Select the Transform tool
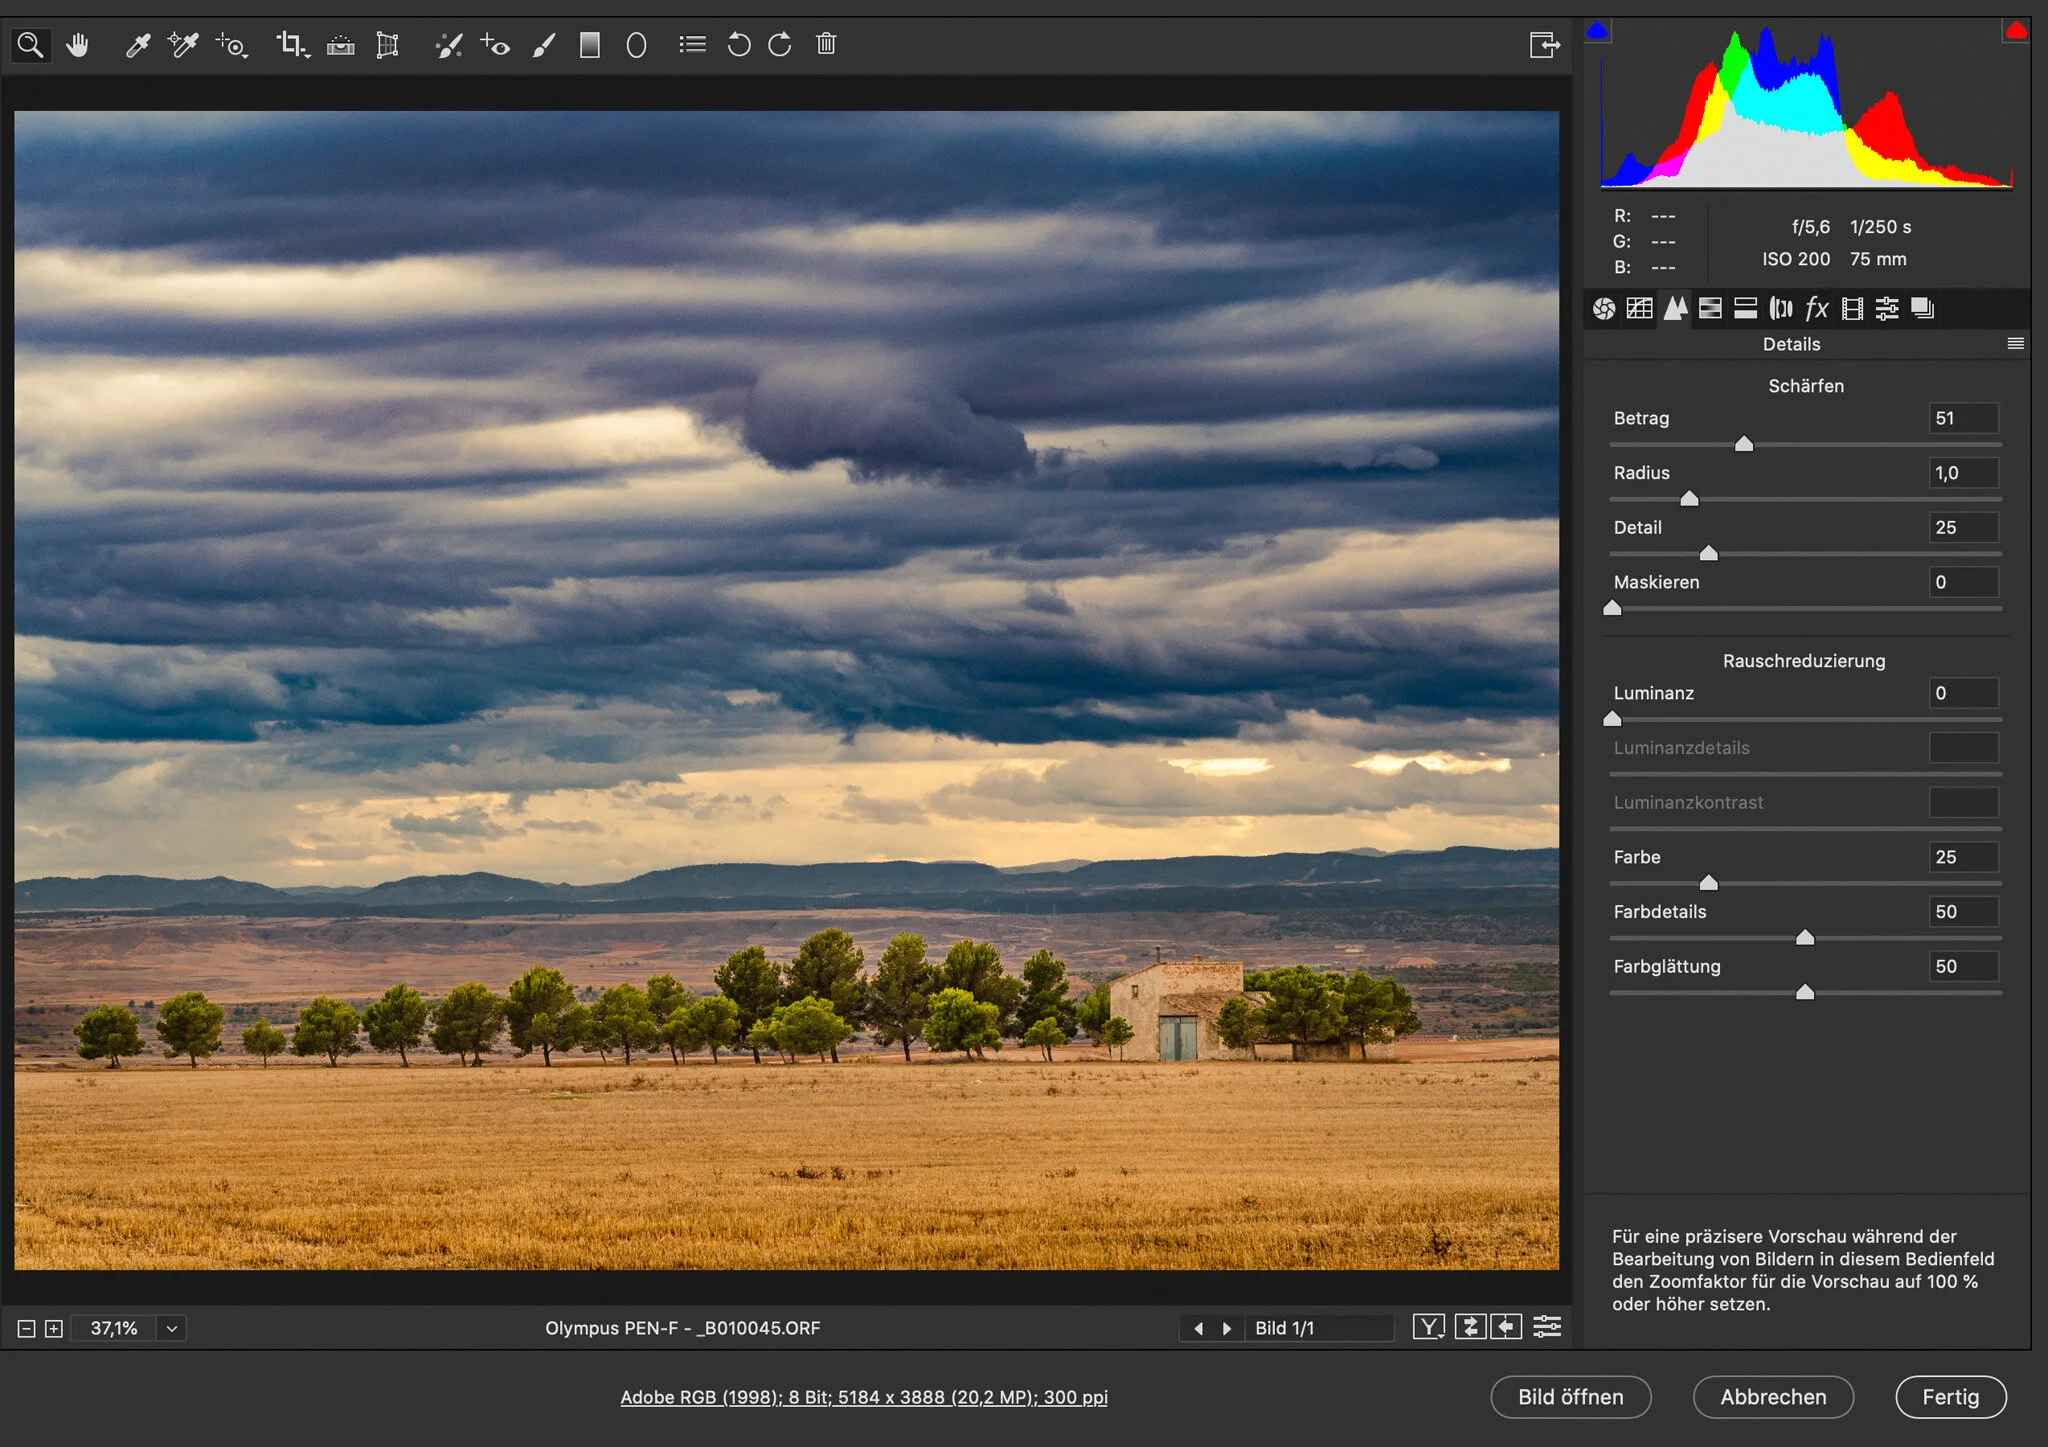 pos(387,45)
